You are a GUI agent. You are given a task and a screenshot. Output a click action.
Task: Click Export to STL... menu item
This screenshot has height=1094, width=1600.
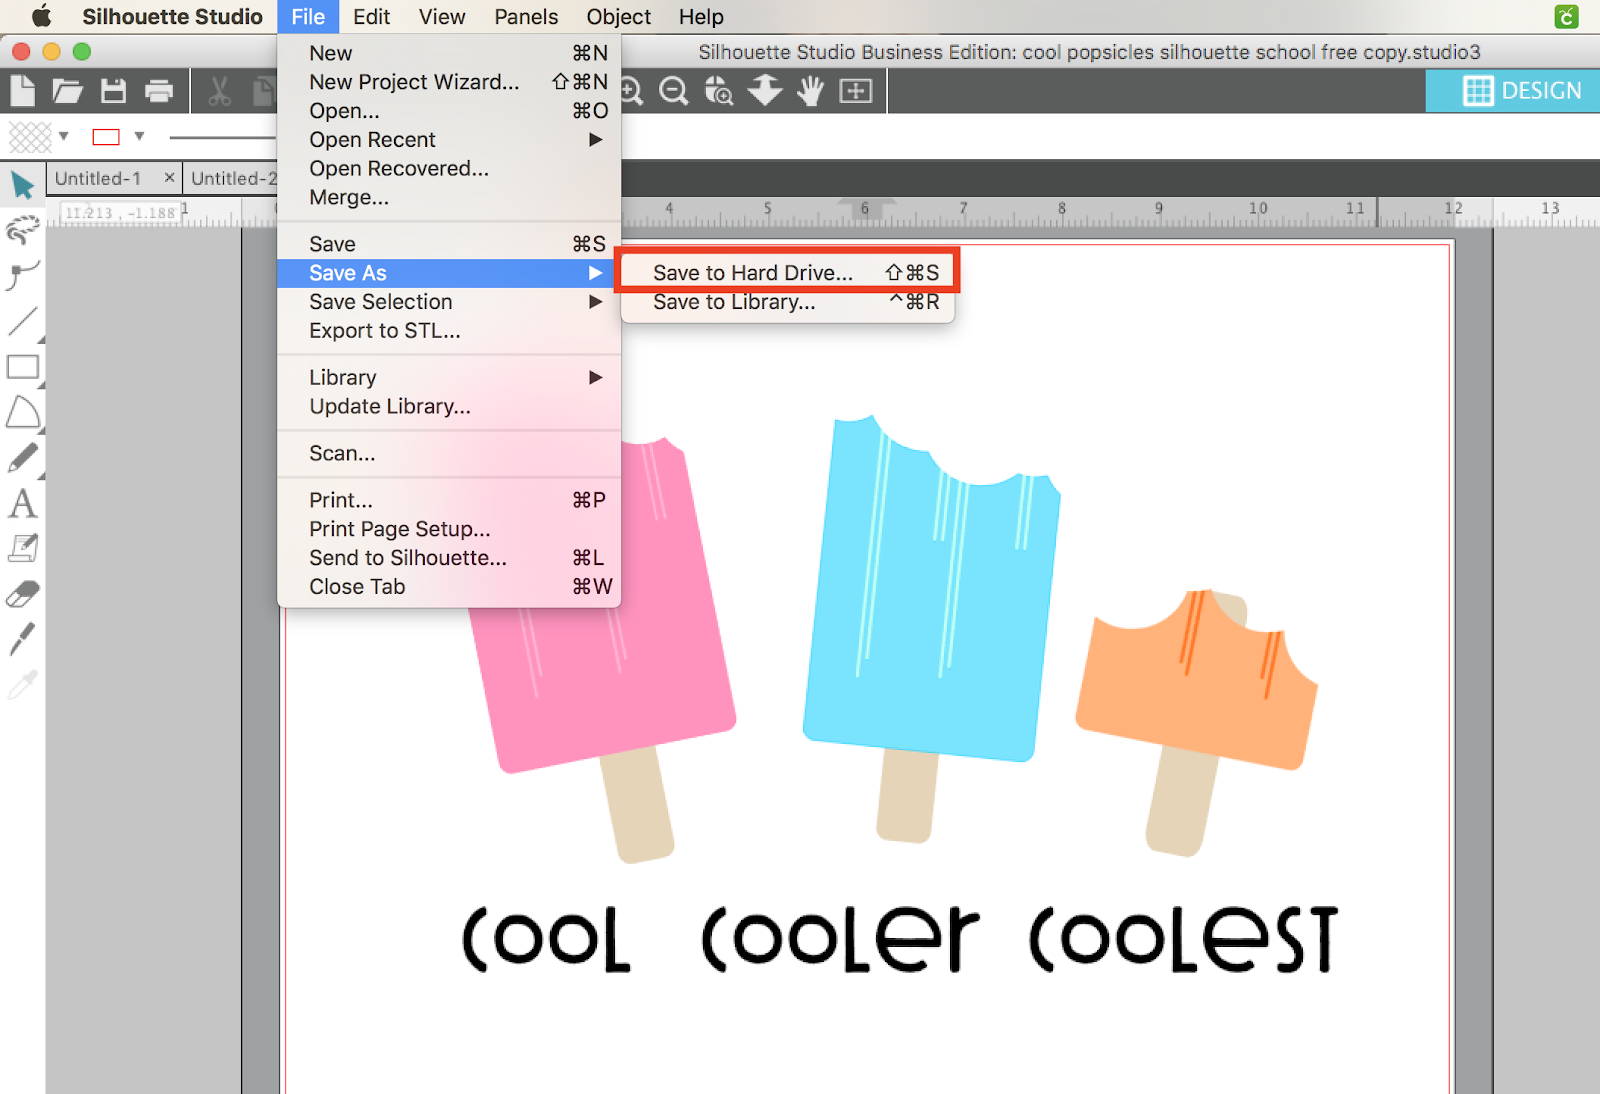(449, 331)
